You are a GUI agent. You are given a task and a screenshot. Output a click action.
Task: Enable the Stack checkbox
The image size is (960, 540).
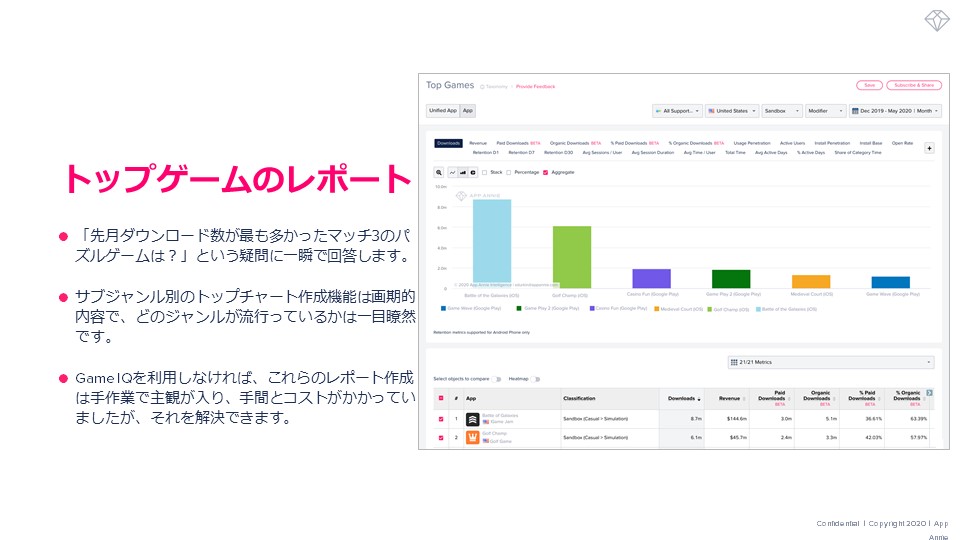coord(486,172)
